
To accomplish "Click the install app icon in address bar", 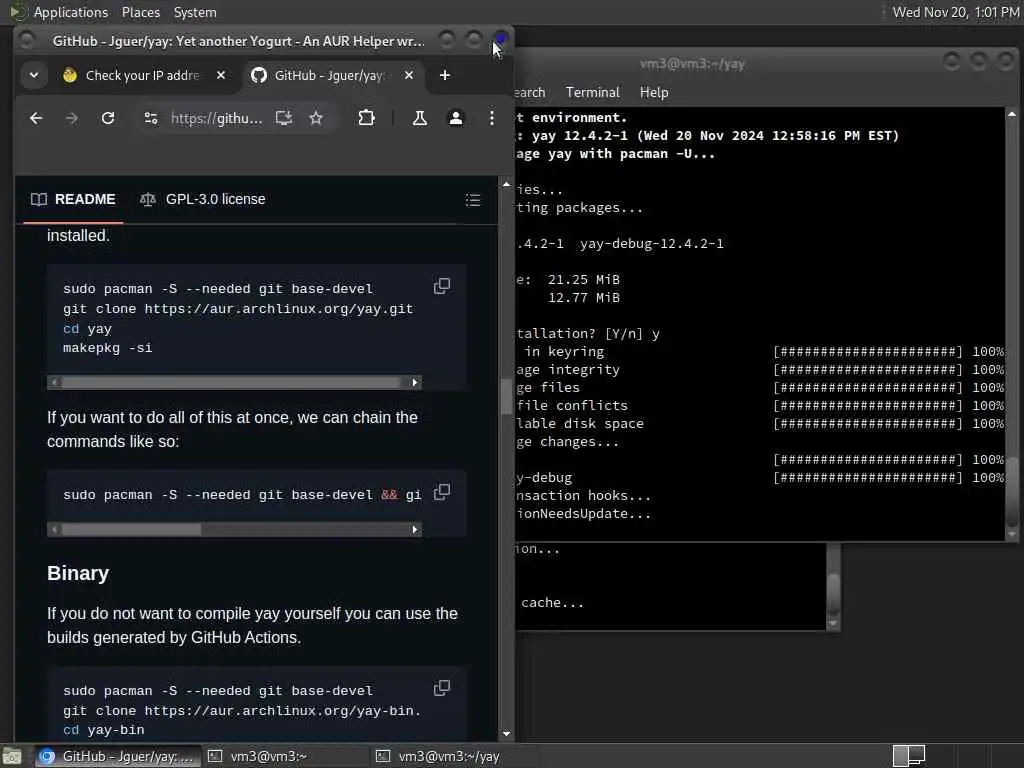I will [283, 118].
